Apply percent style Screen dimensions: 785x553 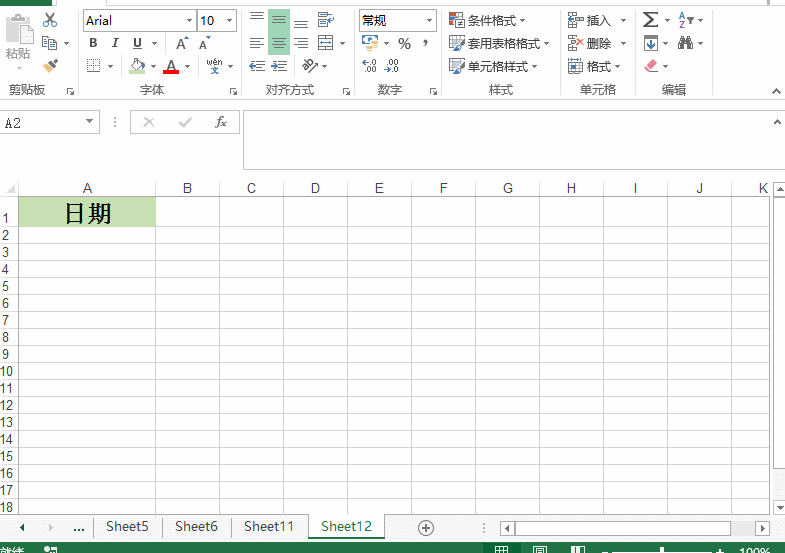[405, 44]
